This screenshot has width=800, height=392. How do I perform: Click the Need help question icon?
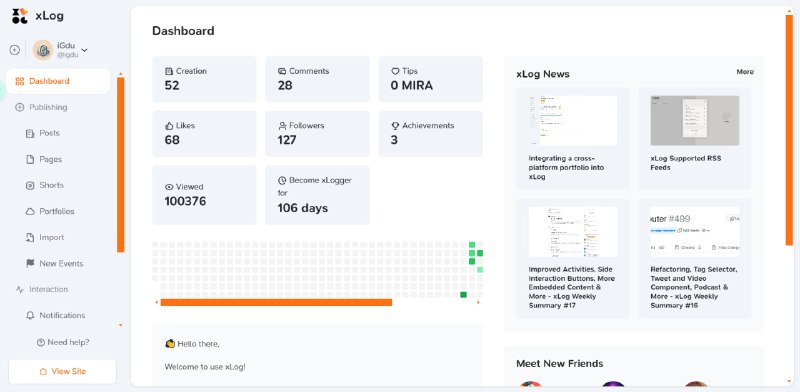click(41, 342)
